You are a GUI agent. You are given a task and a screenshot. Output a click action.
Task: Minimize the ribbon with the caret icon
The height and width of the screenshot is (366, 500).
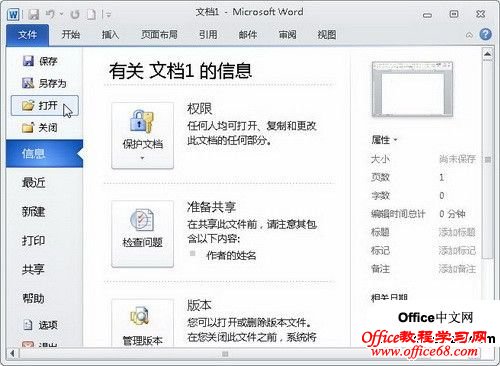[469, 35]
